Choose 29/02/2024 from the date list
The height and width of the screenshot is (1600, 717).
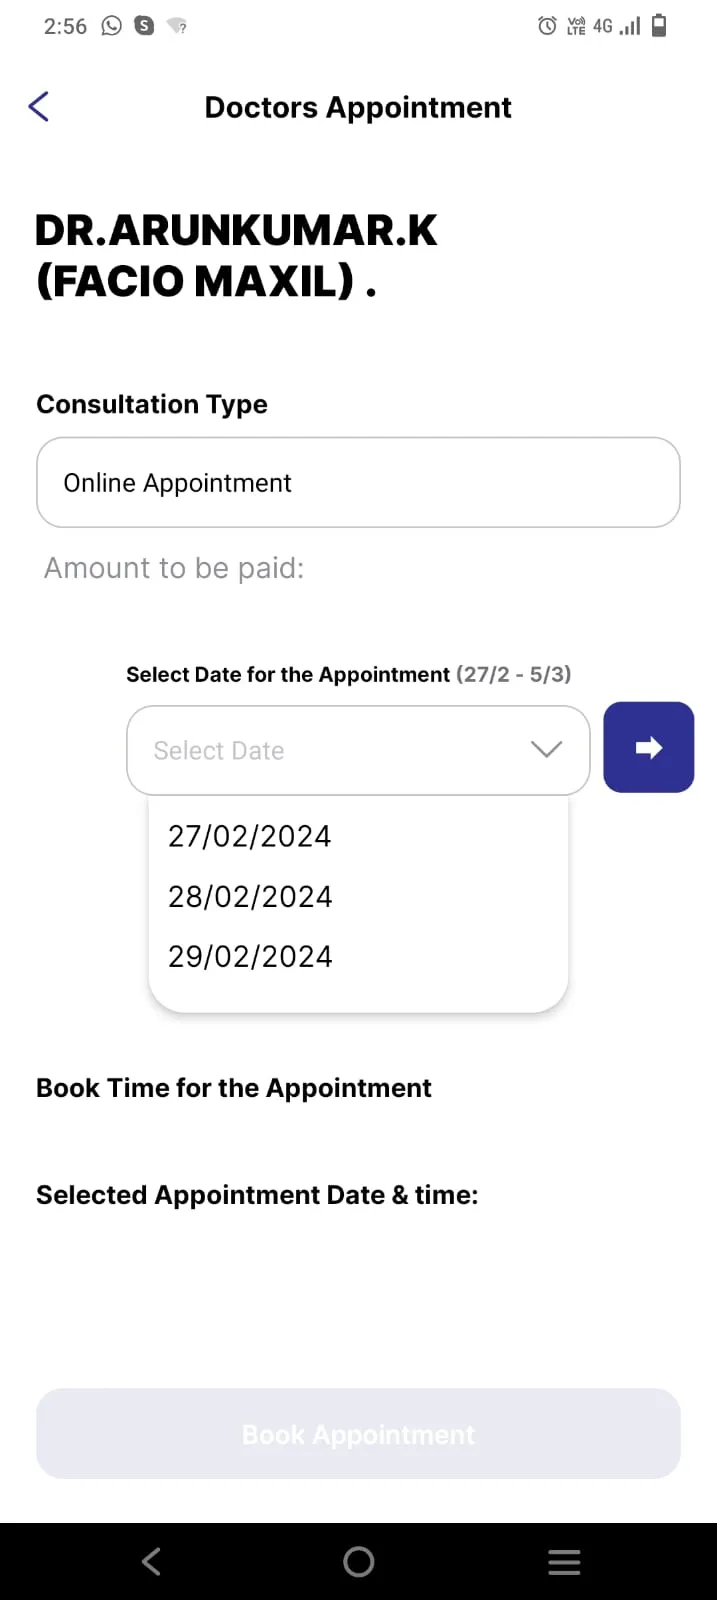click(x=249, y=956)
